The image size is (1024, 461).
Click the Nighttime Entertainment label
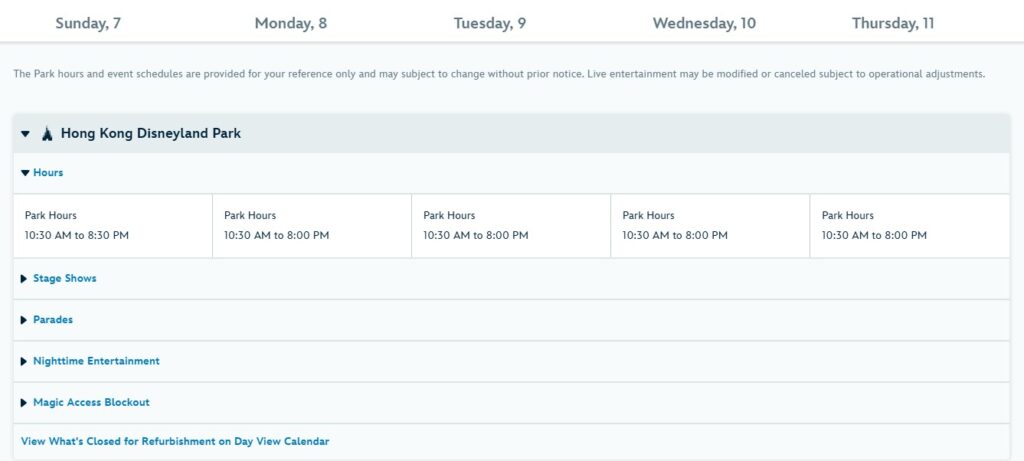point(96,361)
